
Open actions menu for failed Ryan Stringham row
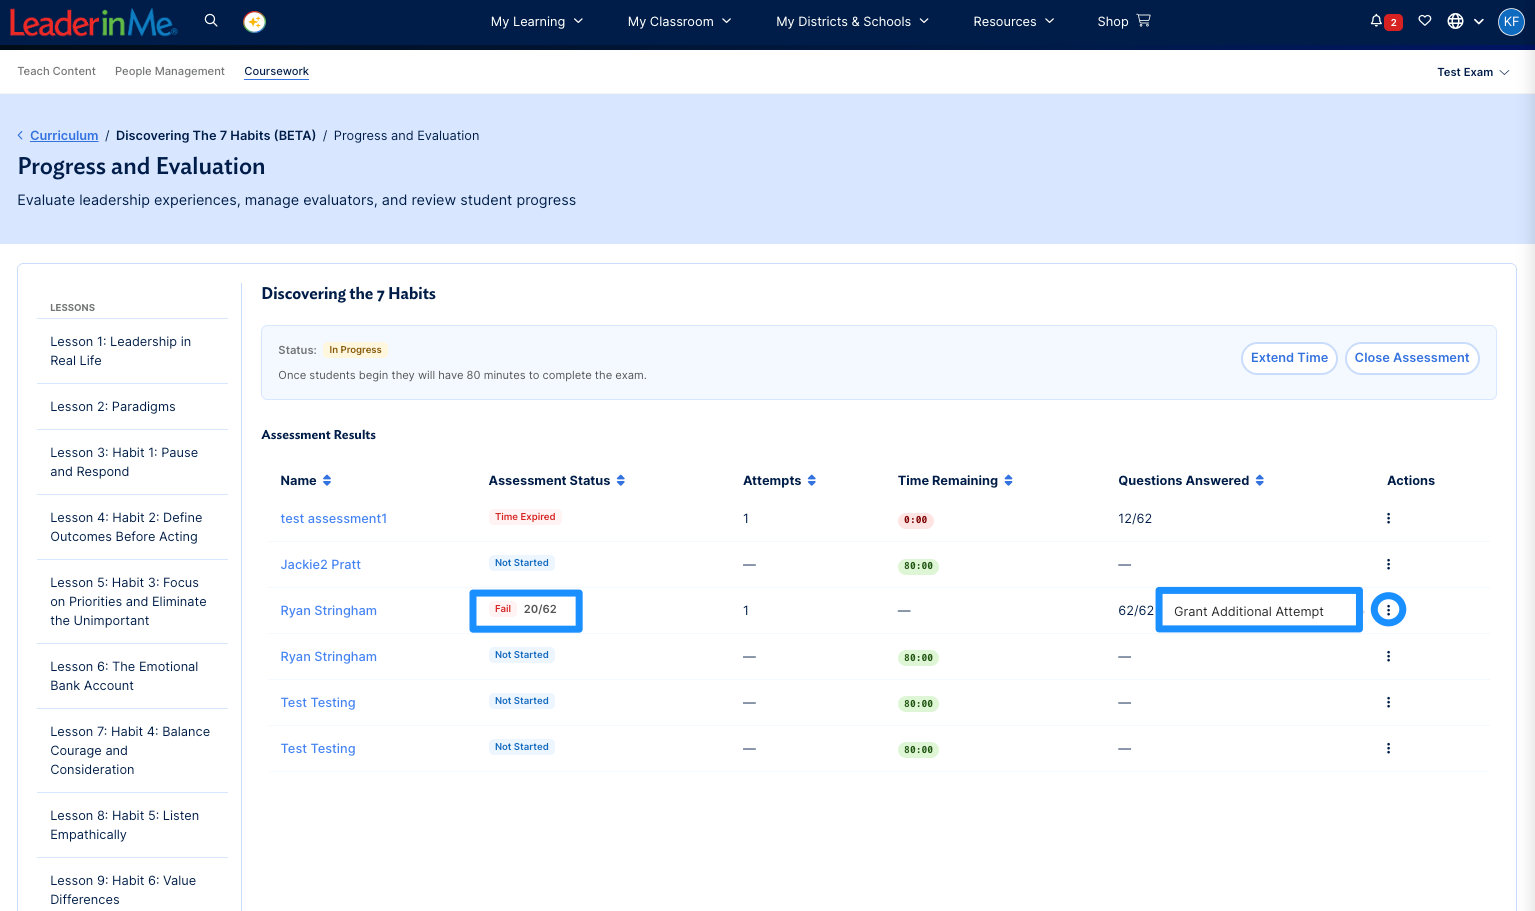click(x=1388, y=610)
